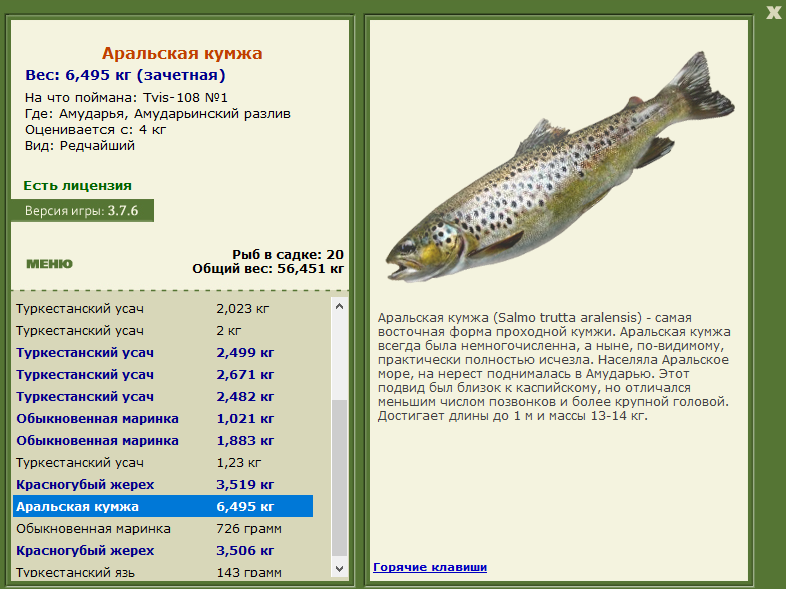Select Красногубый жерех 3,506 кг row
This screenshot has width=786, height=589.
click(163, 550)
